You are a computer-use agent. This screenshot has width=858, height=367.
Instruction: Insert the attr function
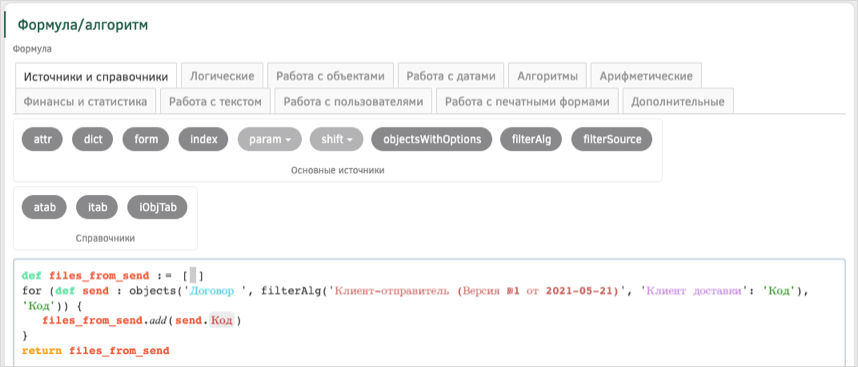point(42,139)
